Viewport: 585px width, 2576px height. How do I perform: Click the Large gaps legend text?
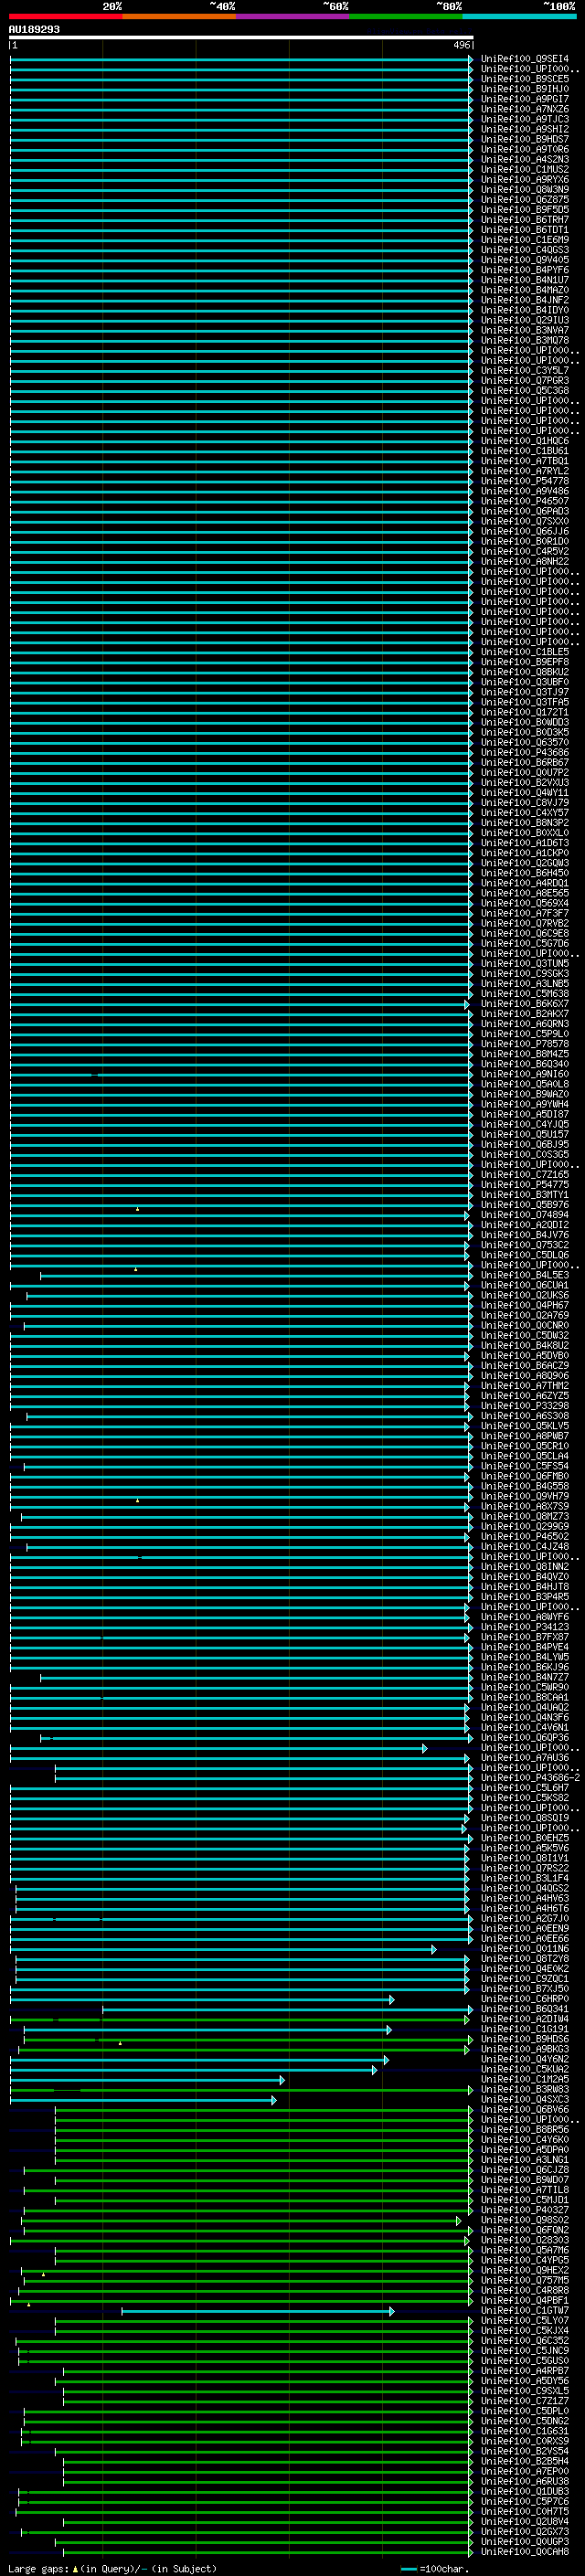(x=112, y=2569)
